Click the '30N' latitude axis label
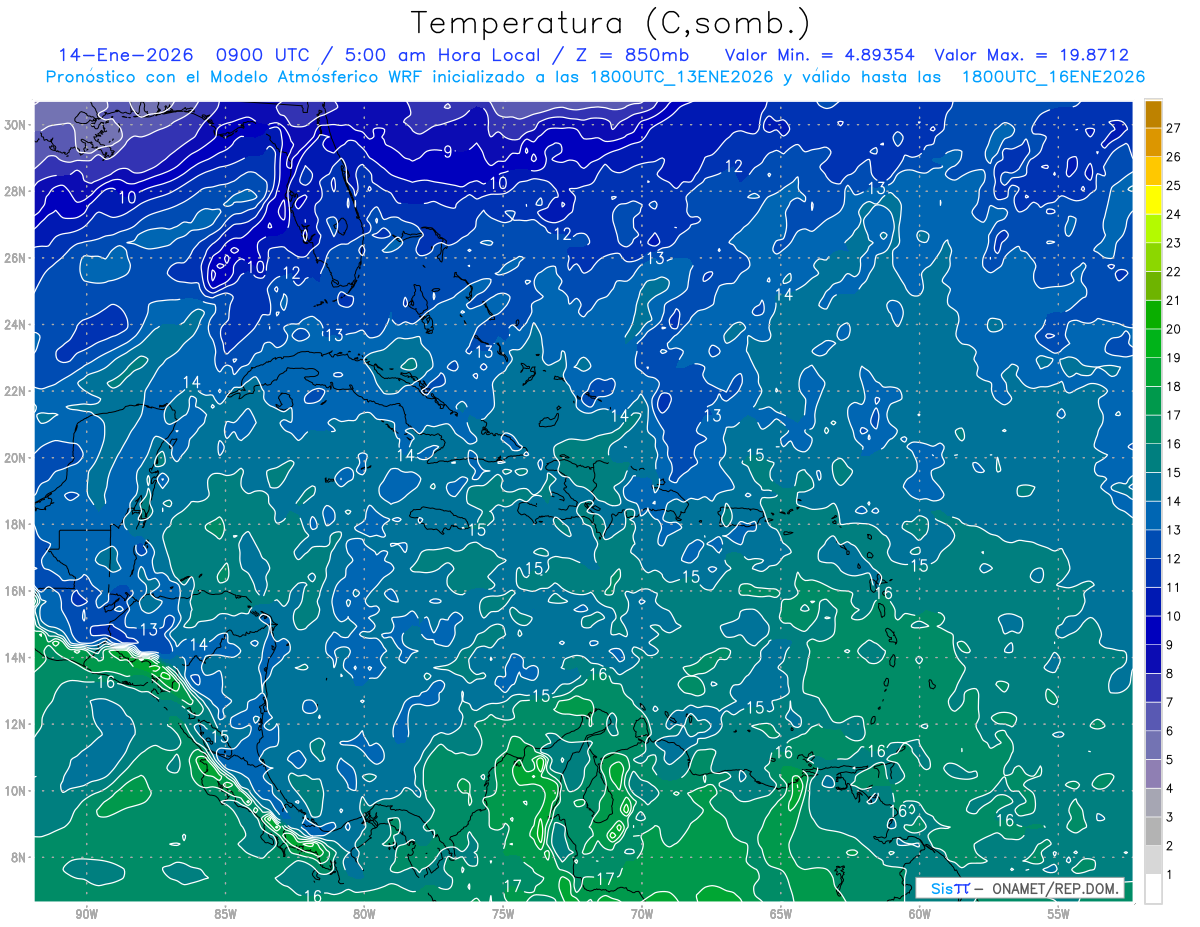 [17, 125]
